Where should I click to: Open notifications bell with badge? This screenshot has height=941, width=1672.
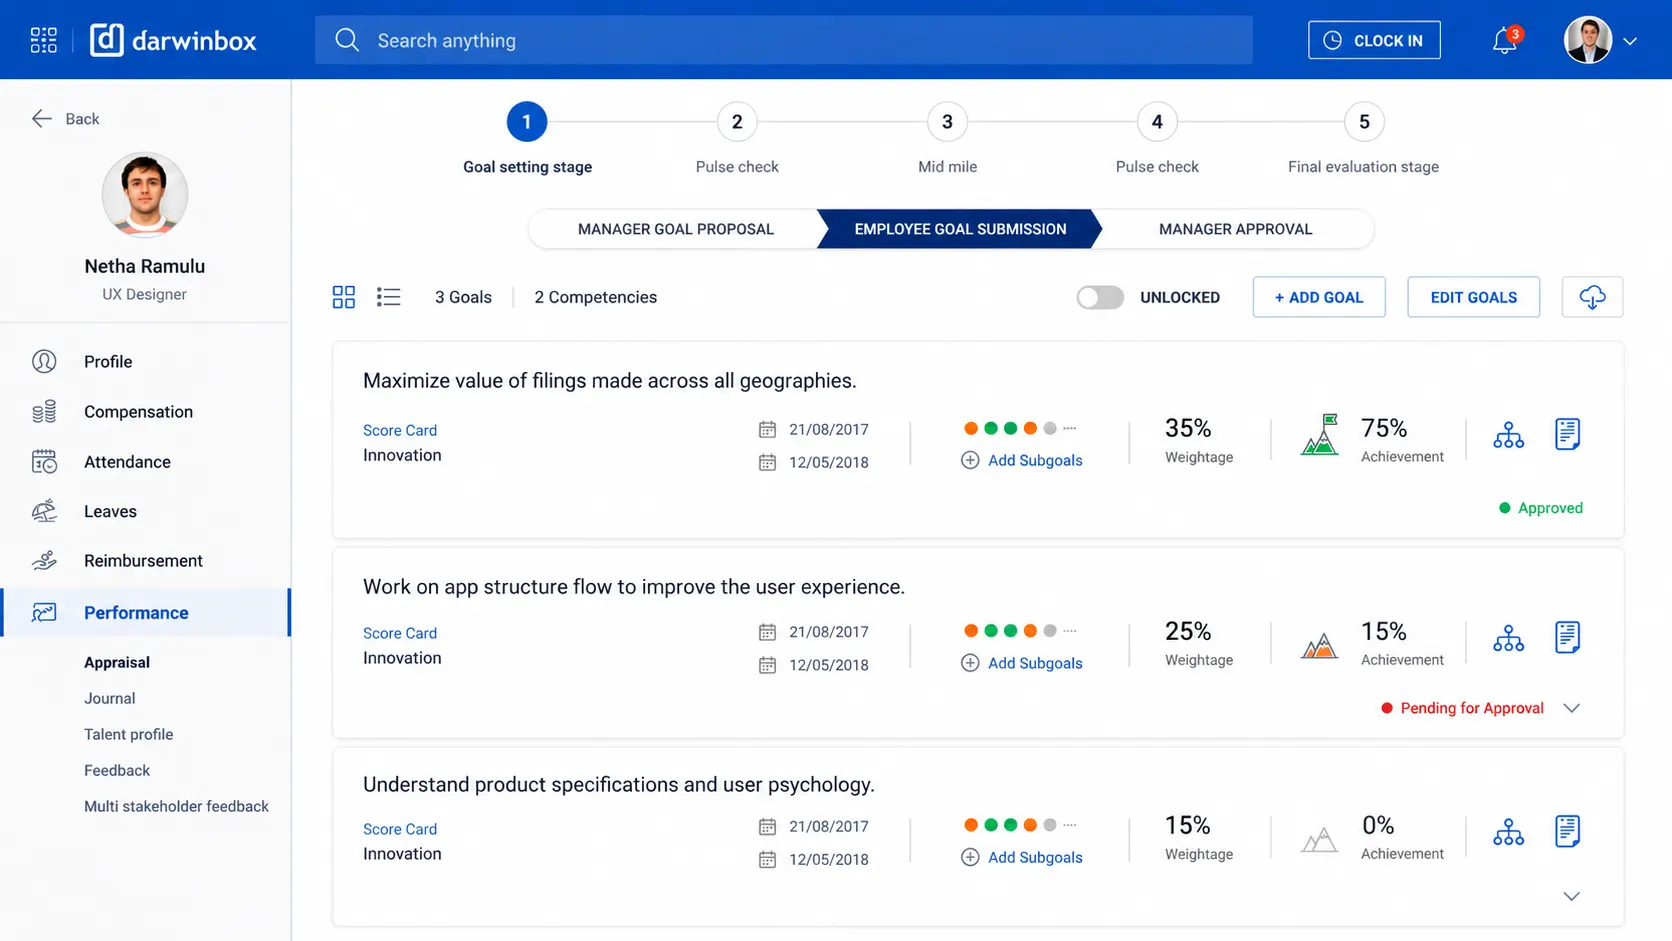[1506, 40]
